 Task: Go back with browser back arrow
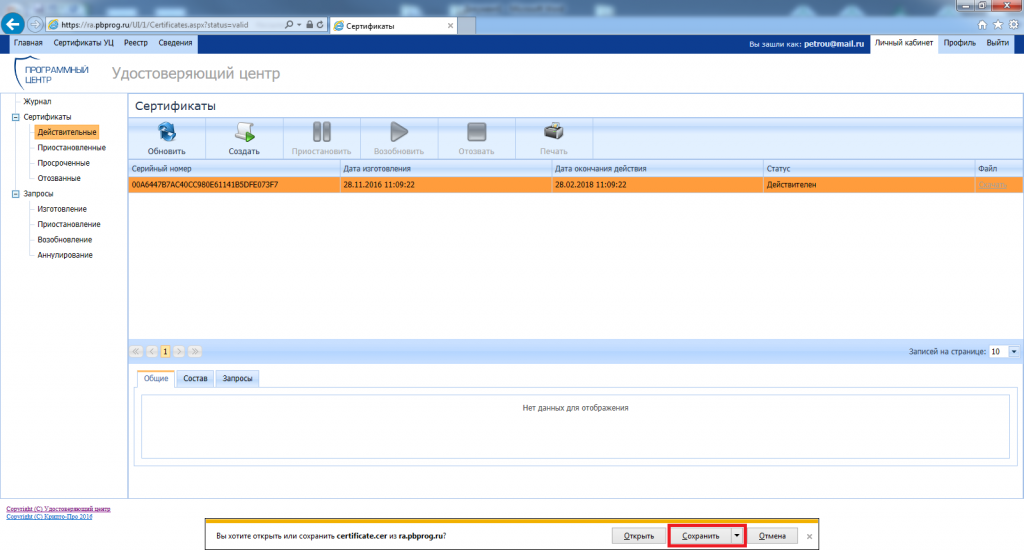click(x=14, y=24)
